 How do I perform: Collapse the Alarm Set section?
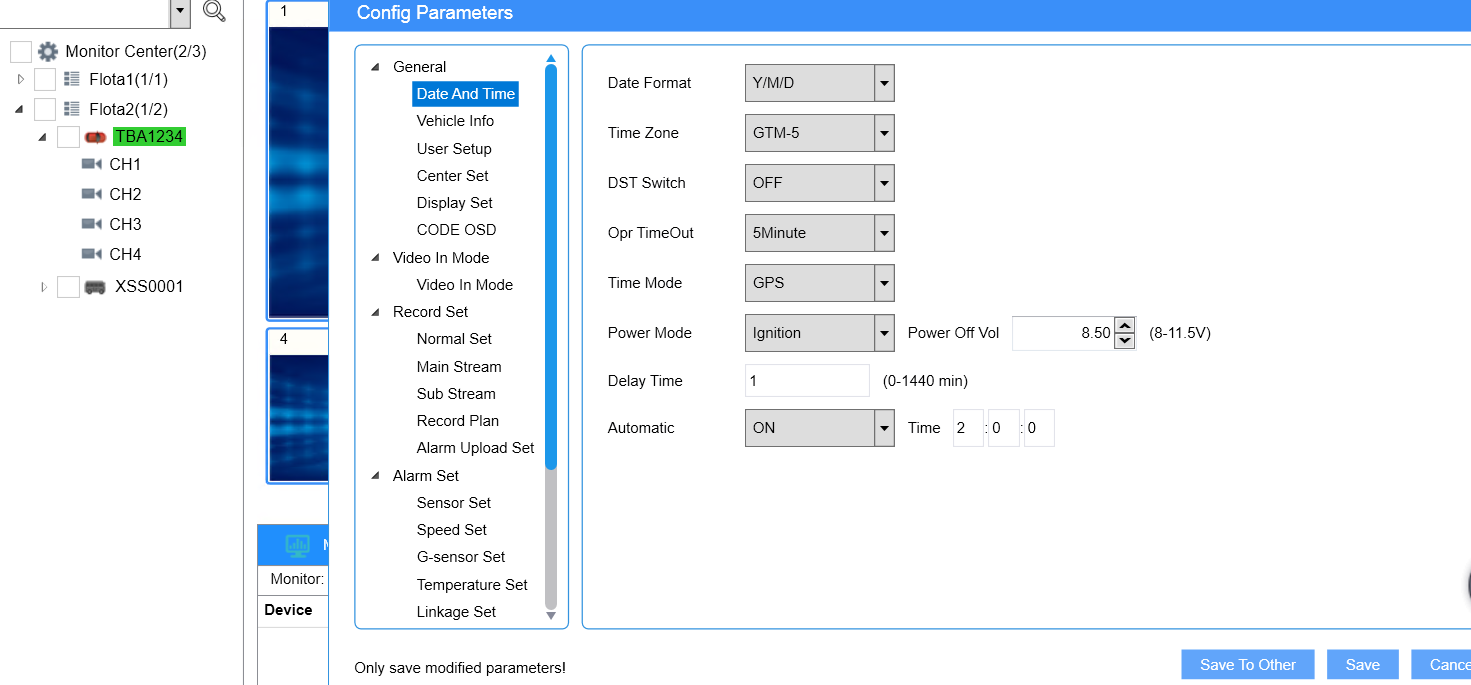click(x=376, y=476)
